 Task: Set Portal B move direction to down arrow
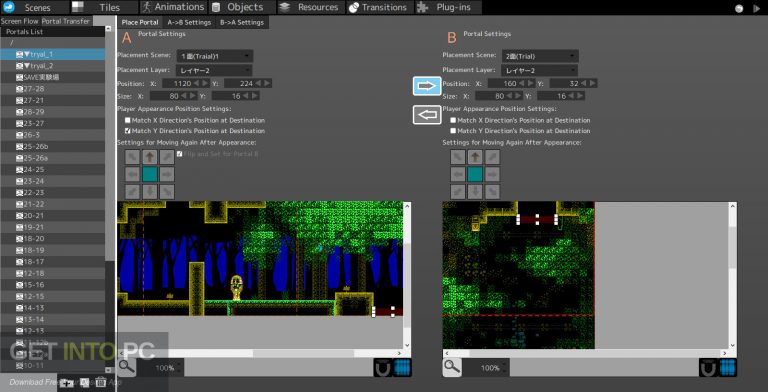coord(475,191)
